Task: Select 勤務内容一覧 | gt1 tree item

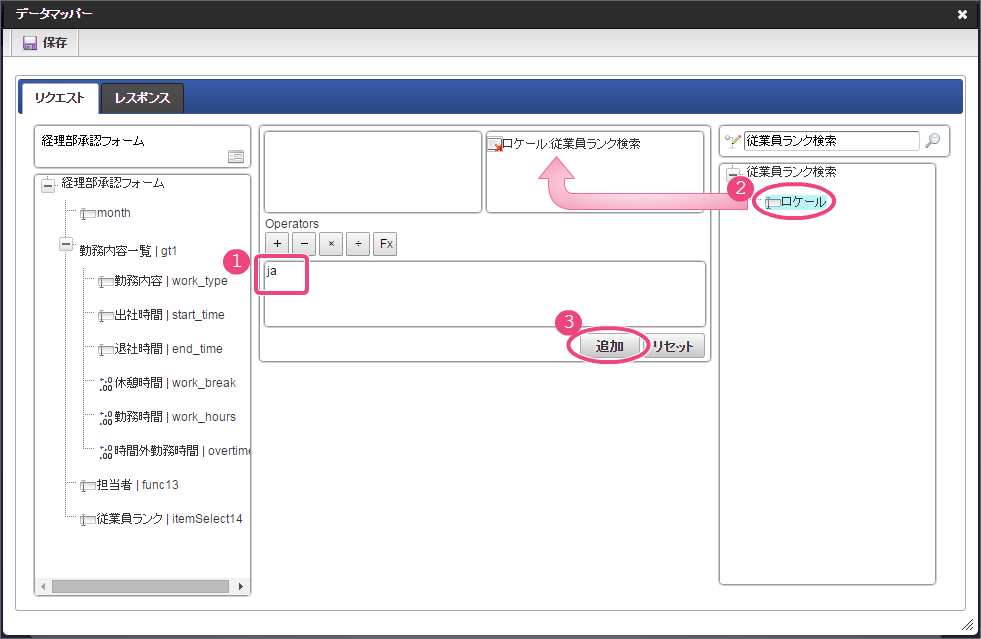Action: [x=128, y=251]
